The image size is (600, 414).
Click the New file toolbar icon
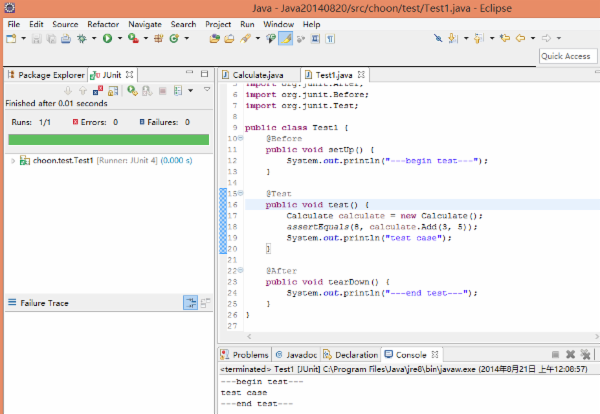coord(10,38)
